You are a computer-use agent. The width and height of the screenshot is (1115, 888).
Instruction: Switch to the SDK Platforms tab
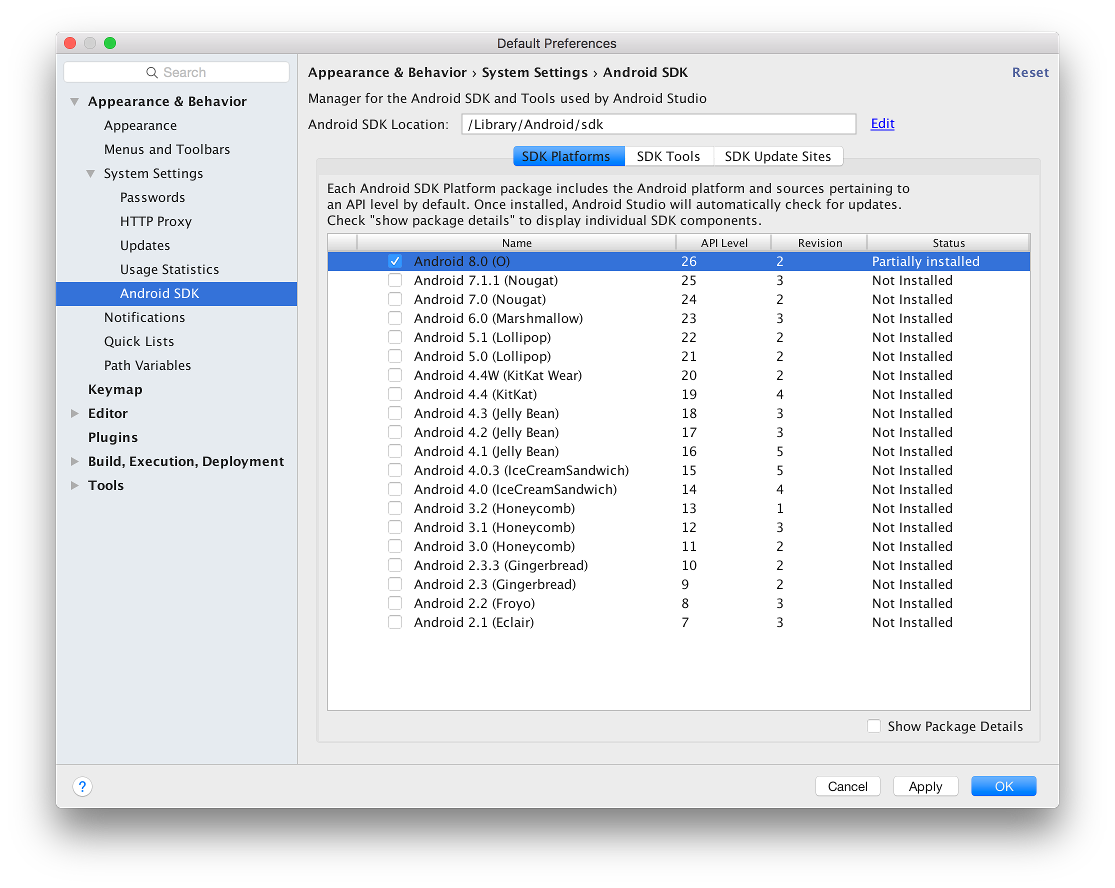tap(568, 156)
